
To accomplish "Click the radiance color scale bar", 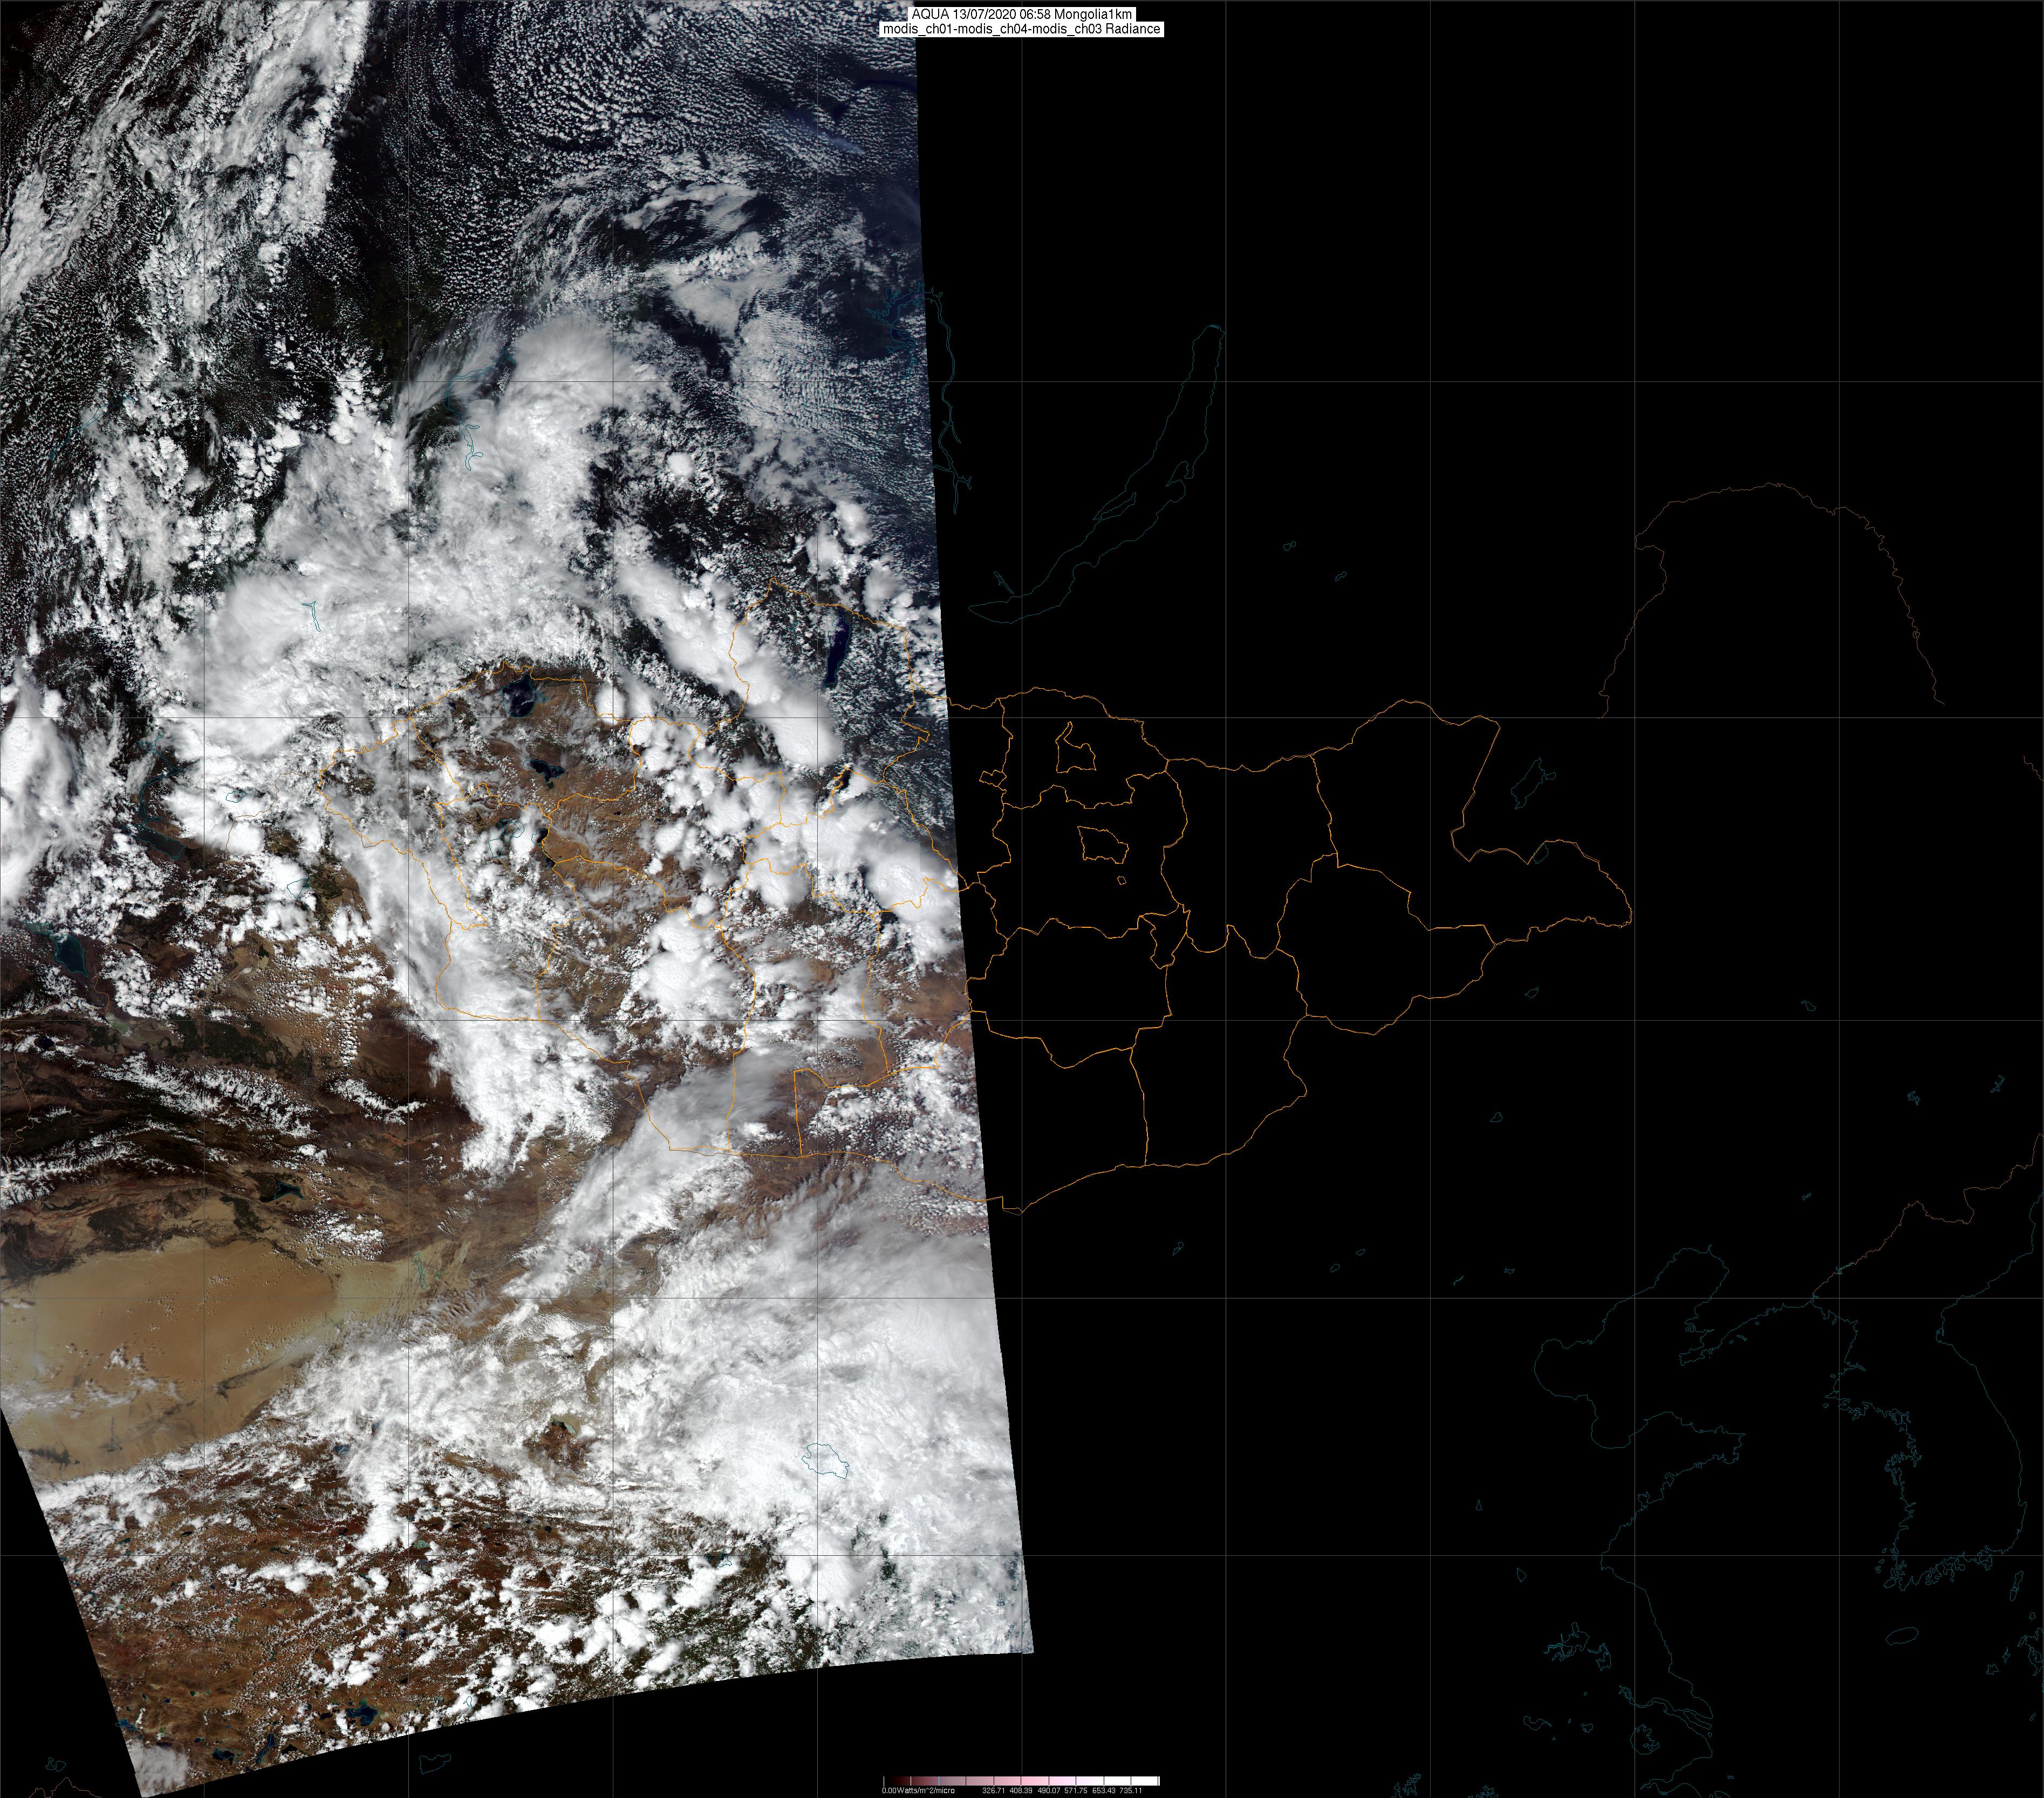I will (1021, 1780).
